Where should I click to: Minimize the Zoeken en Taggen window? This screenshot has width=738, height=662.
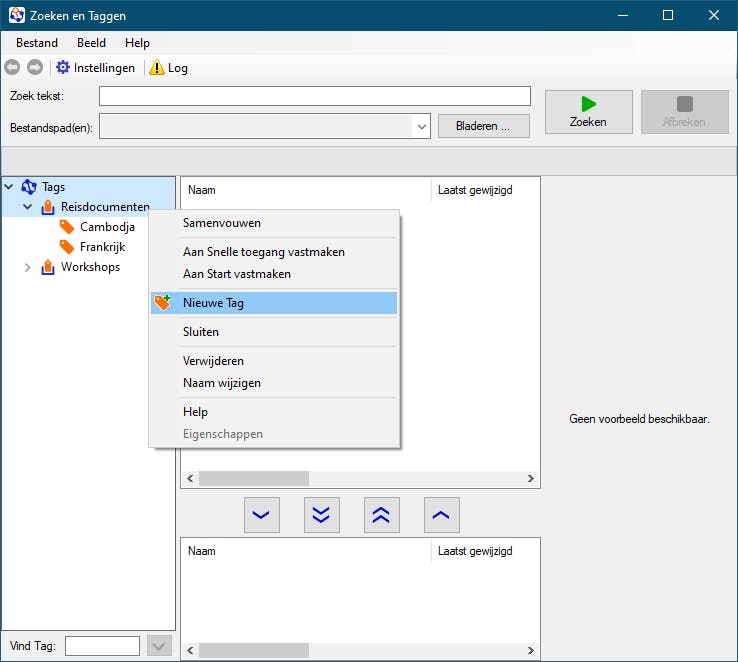click(x=623, y=16)
